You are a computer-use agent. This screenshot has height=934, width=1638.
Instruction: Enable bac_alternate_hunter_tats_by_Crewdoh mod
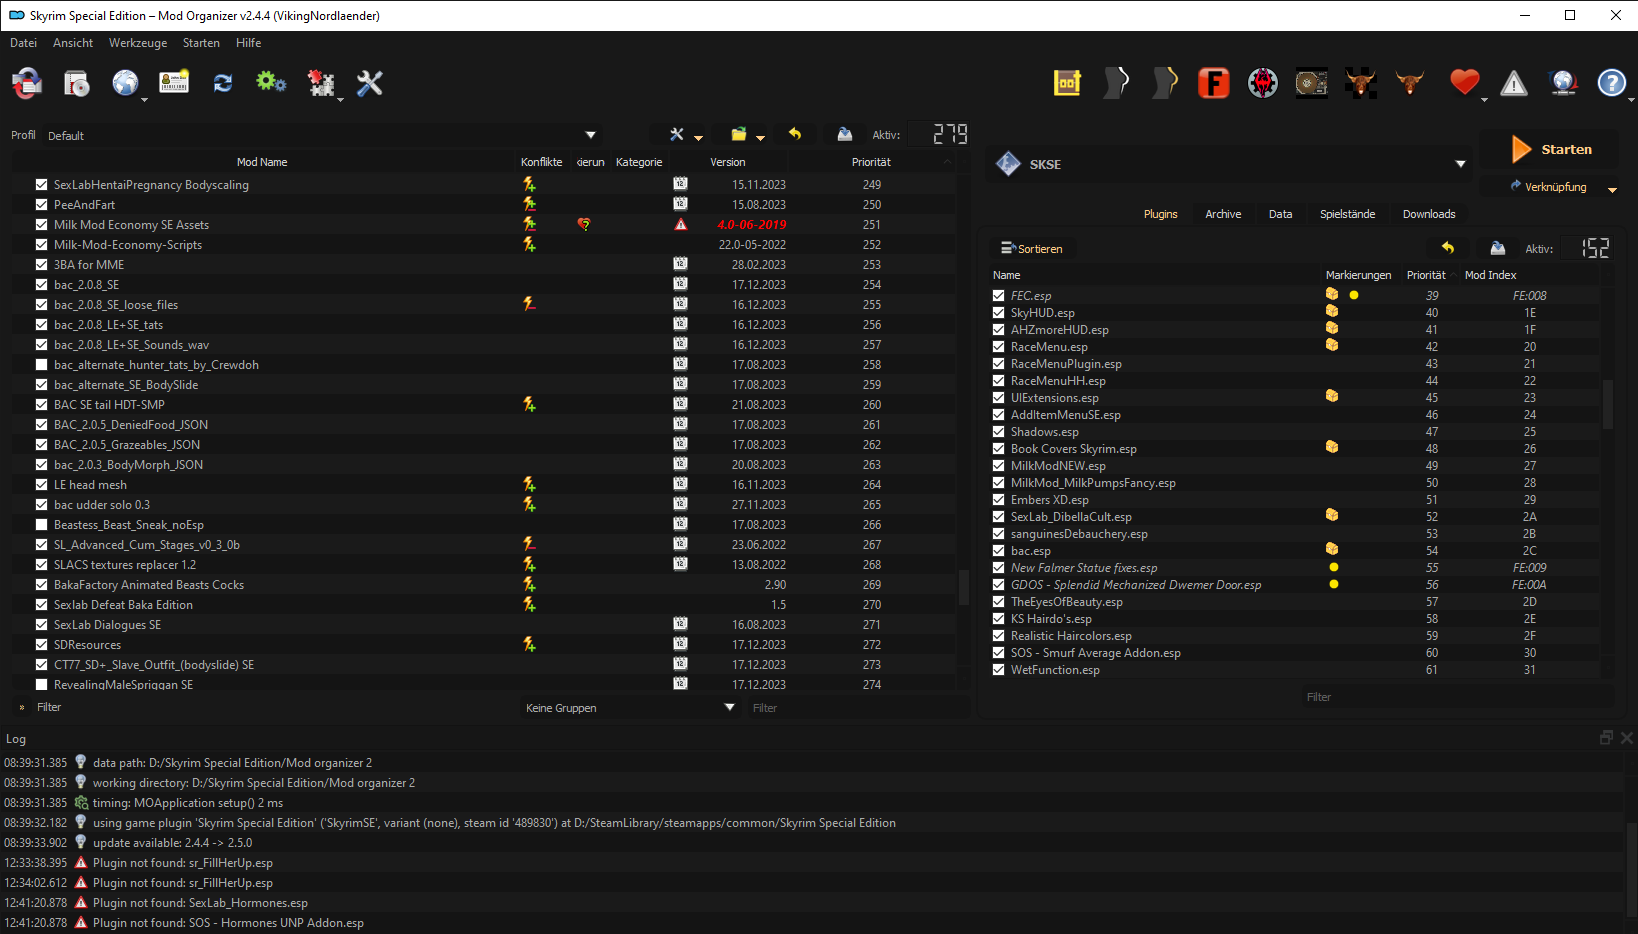click(41, 364)
